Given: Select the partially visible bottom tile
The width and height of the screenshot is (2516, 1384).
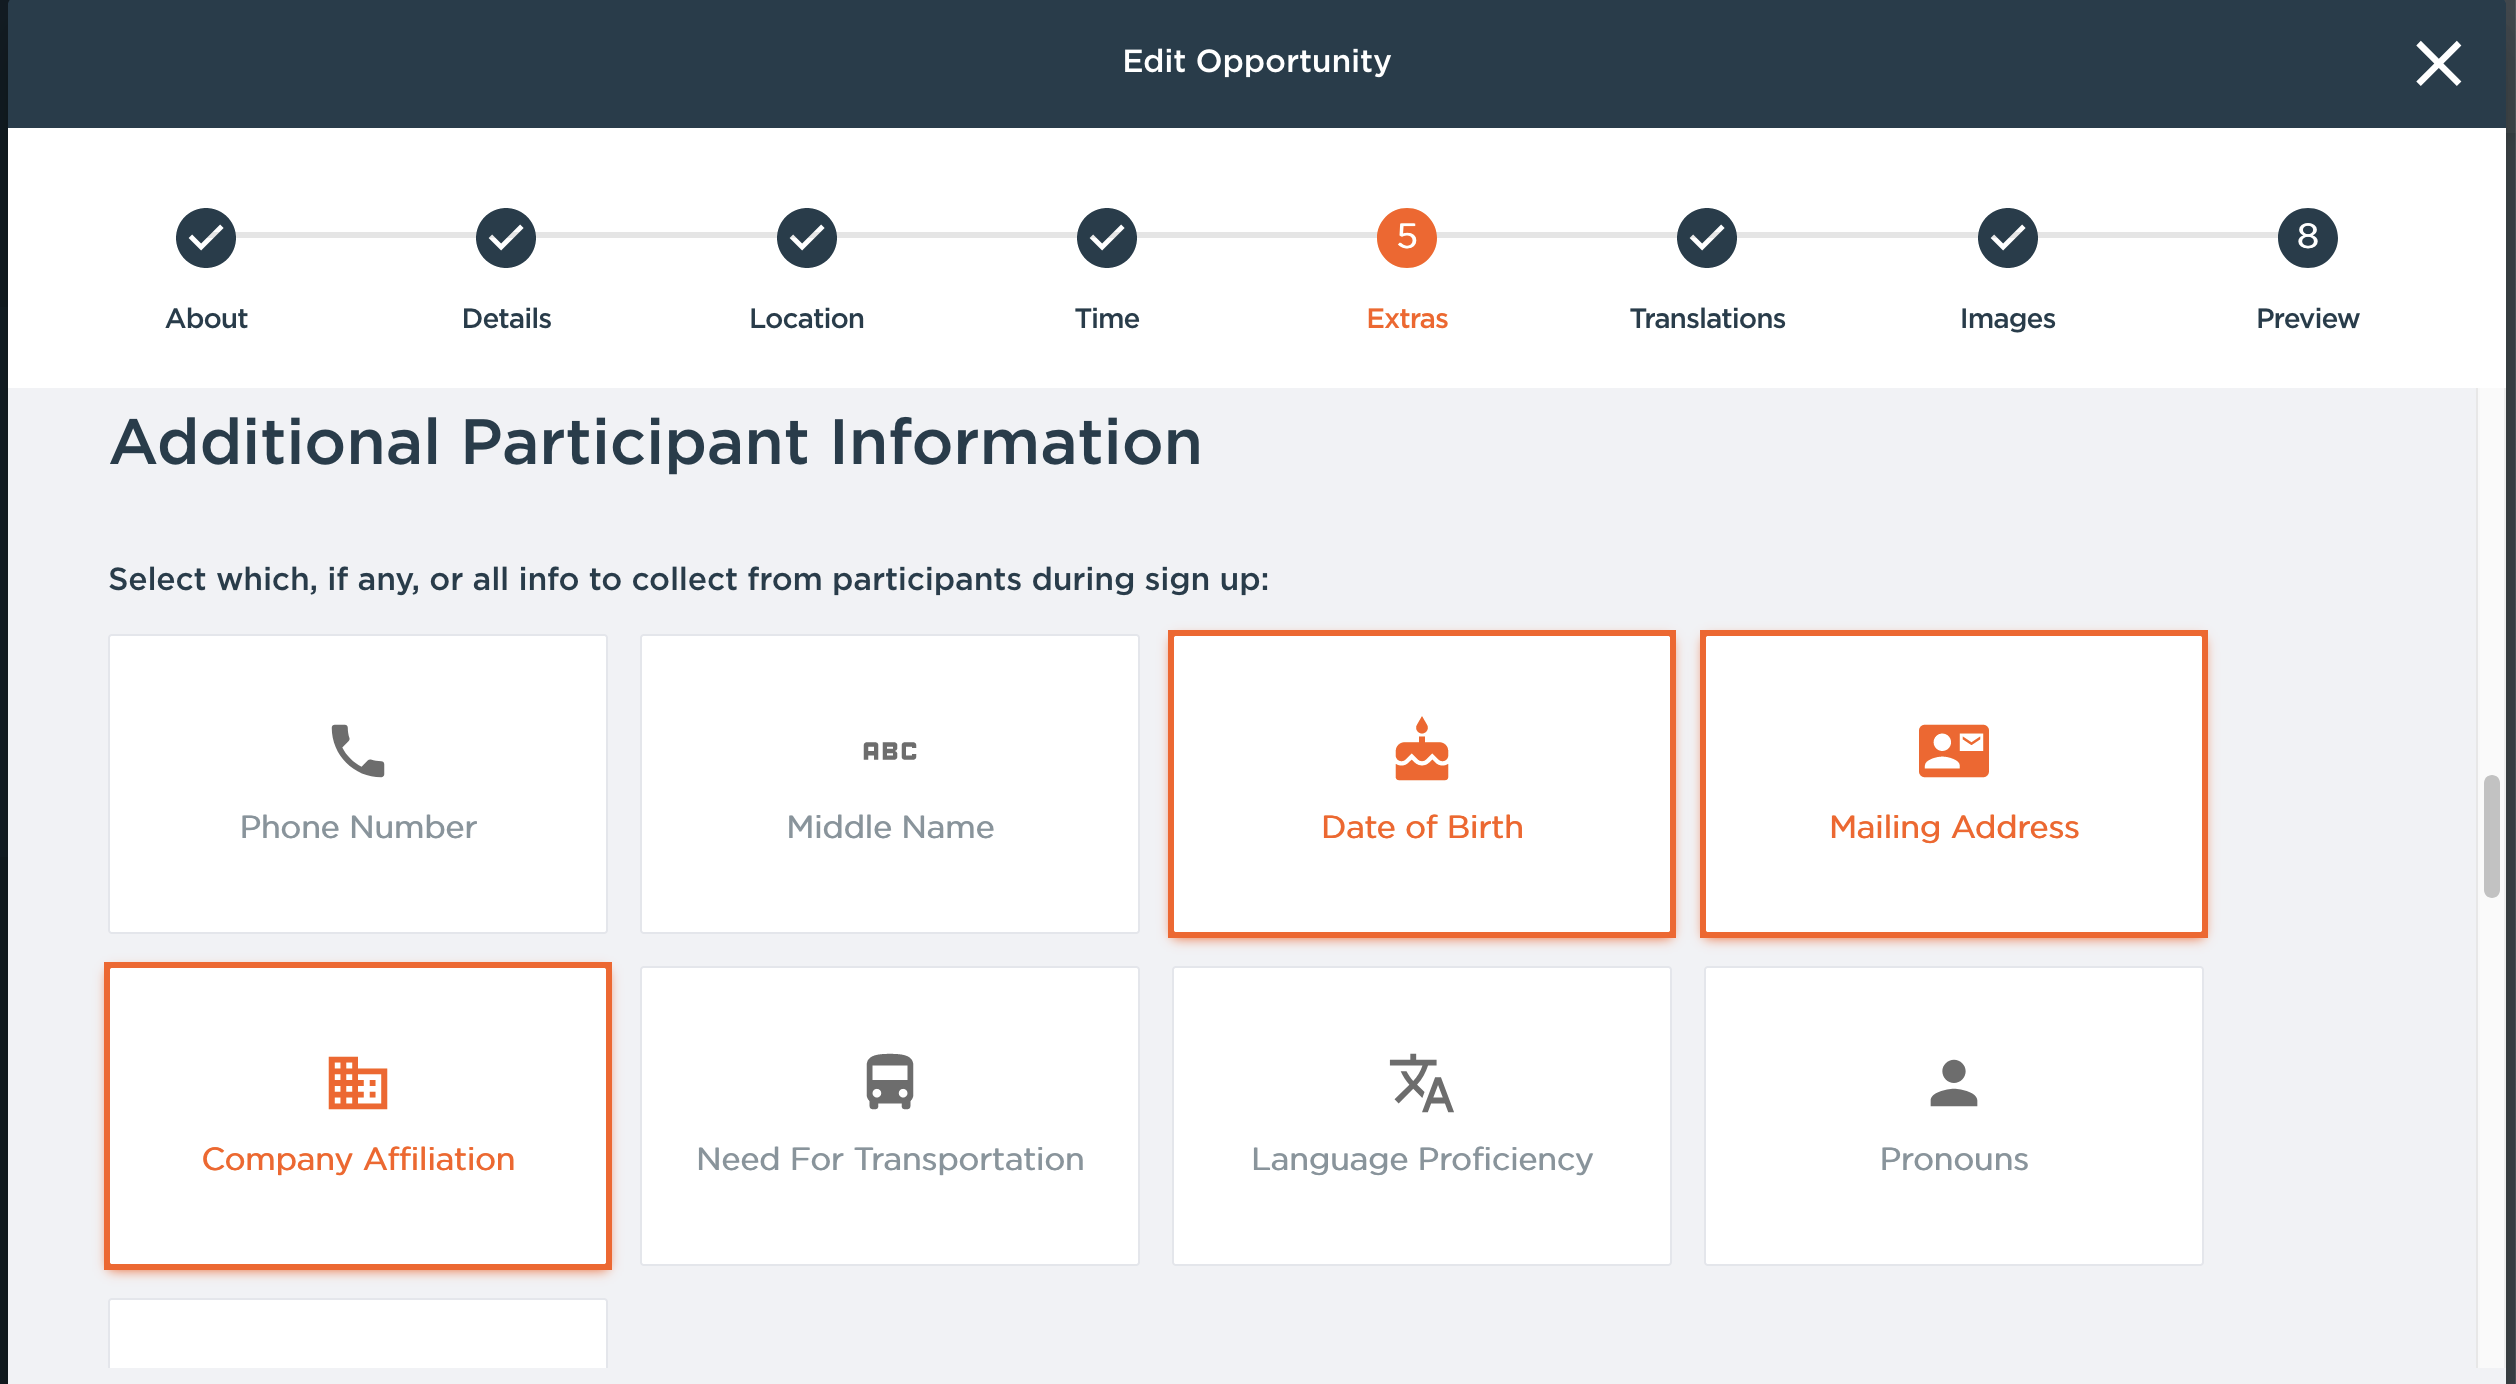Looking at the screenshot, I should (357, 1334).
